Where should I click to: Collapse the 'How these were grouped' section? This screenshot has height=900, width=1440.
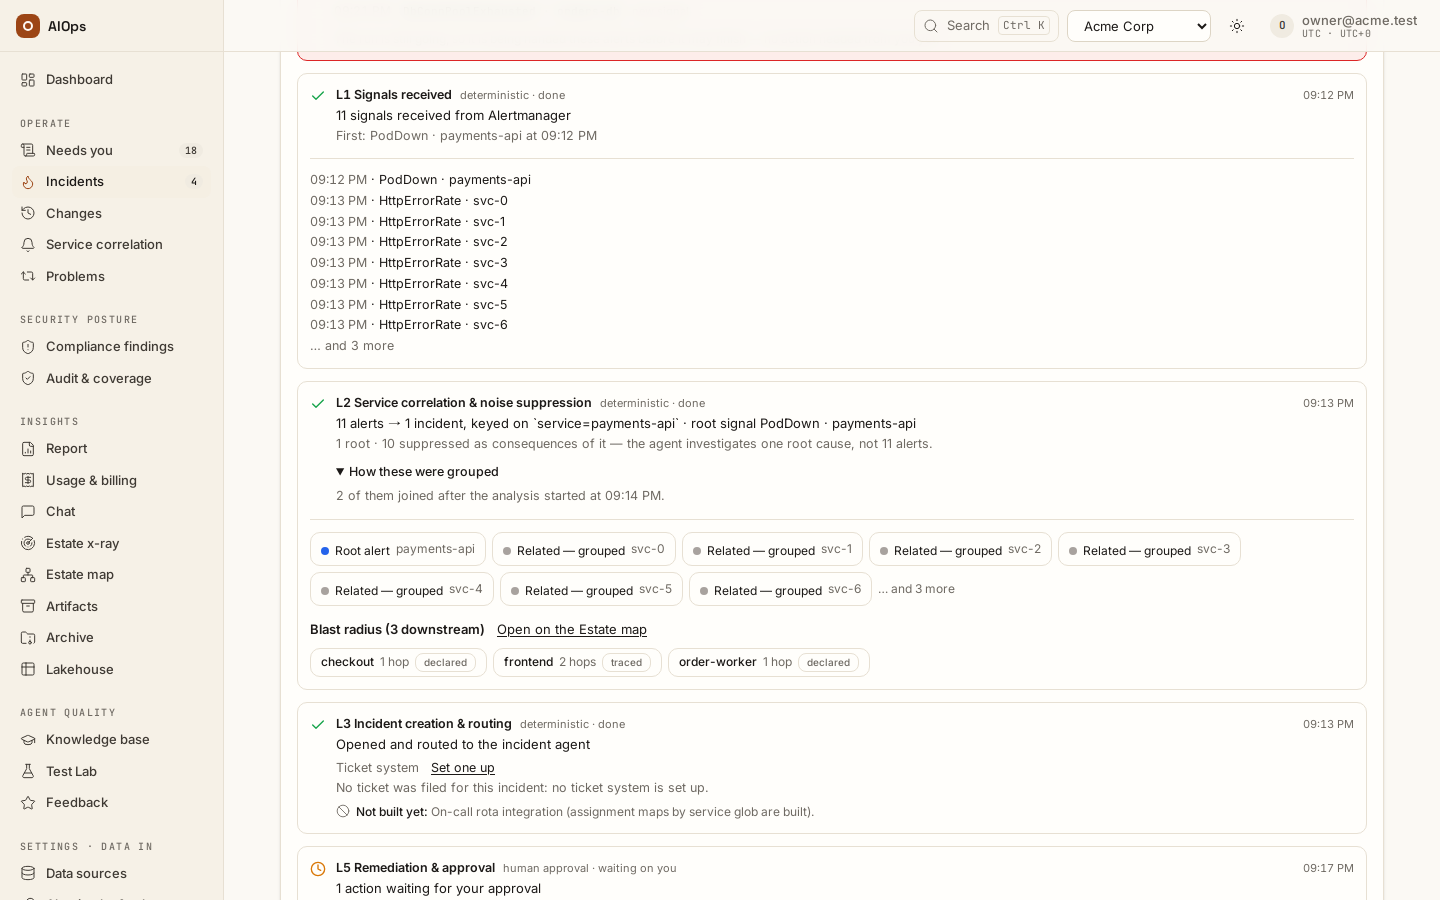click(417, 472)
